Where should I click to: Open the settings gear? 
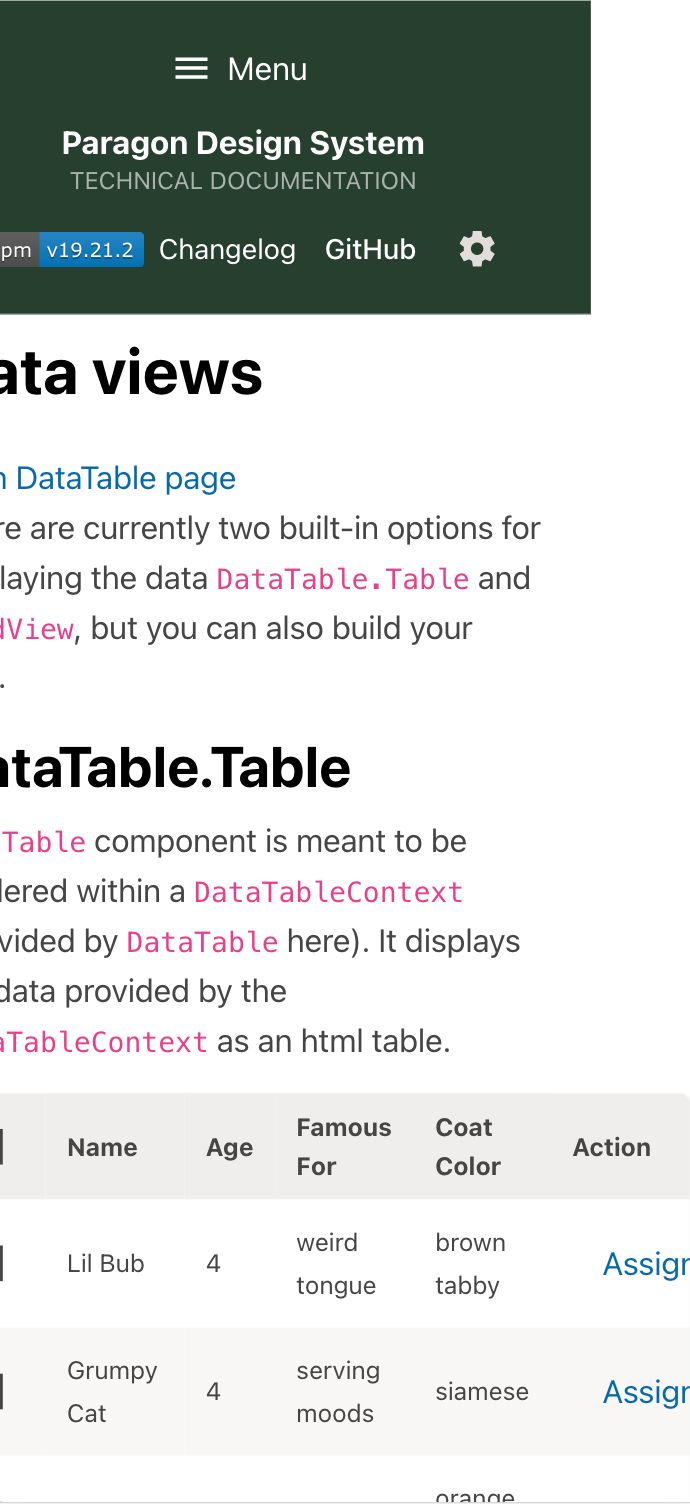coord(477,248)
